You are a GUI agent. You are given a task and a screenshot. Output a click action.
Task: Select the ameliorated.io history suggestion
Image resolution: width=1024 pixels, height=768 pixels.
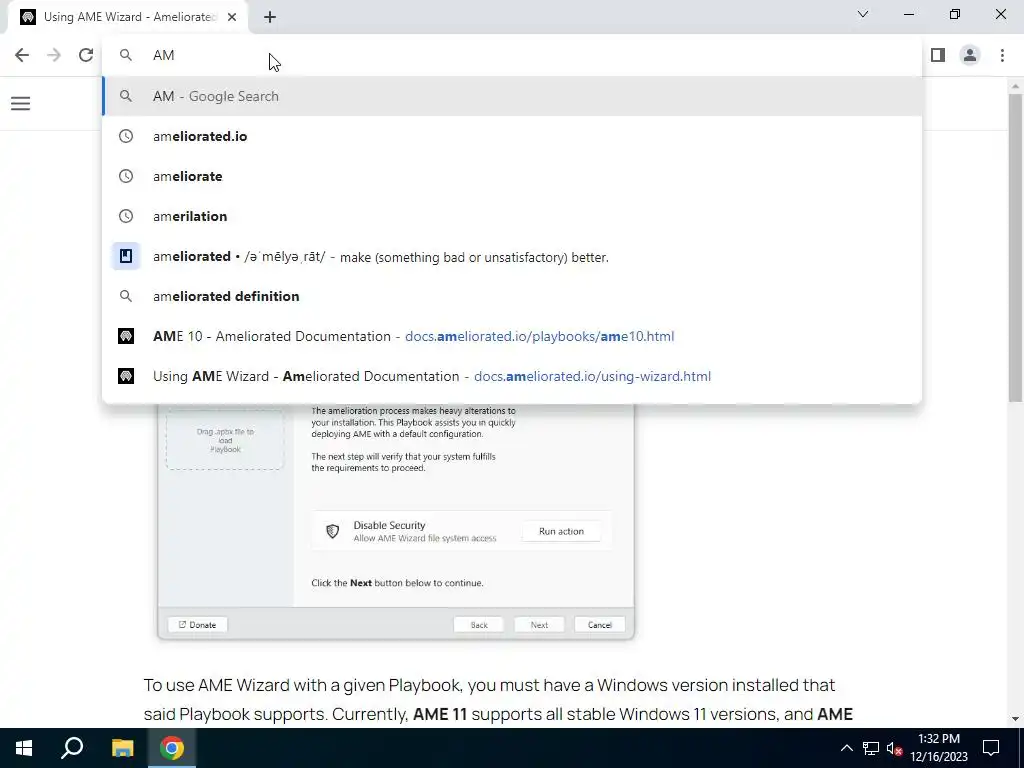point(512,136)
